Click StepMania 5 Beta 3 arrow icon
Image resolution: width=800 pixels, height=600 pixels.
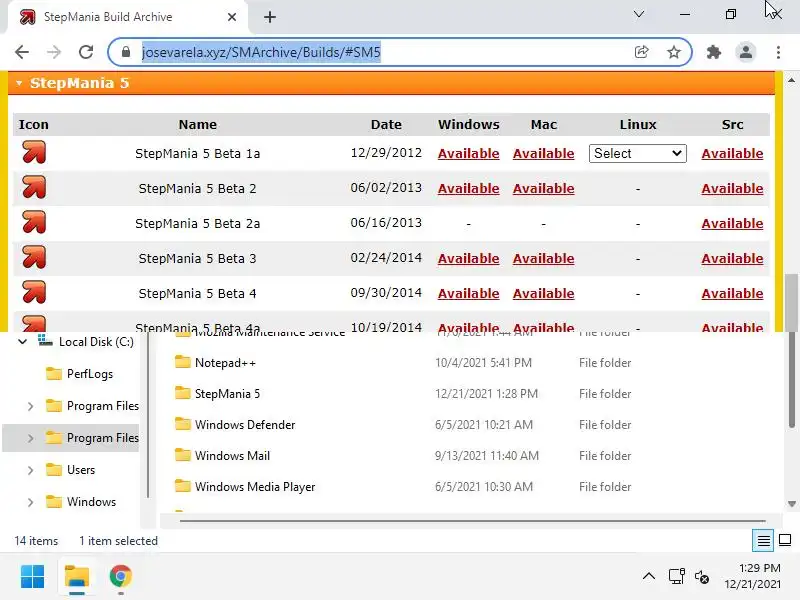(34, 258)
